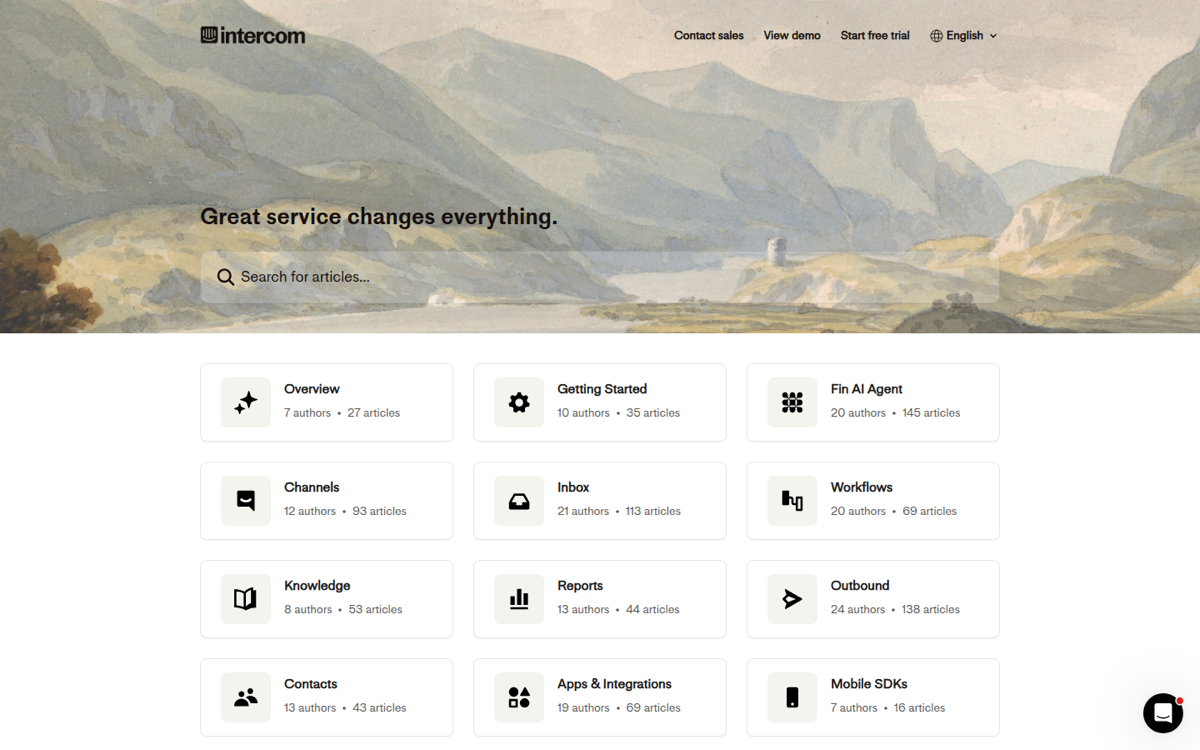Open the Outbound collection title
The image size is (1200, 750).
pyautogui.click(x=860, y=585)
